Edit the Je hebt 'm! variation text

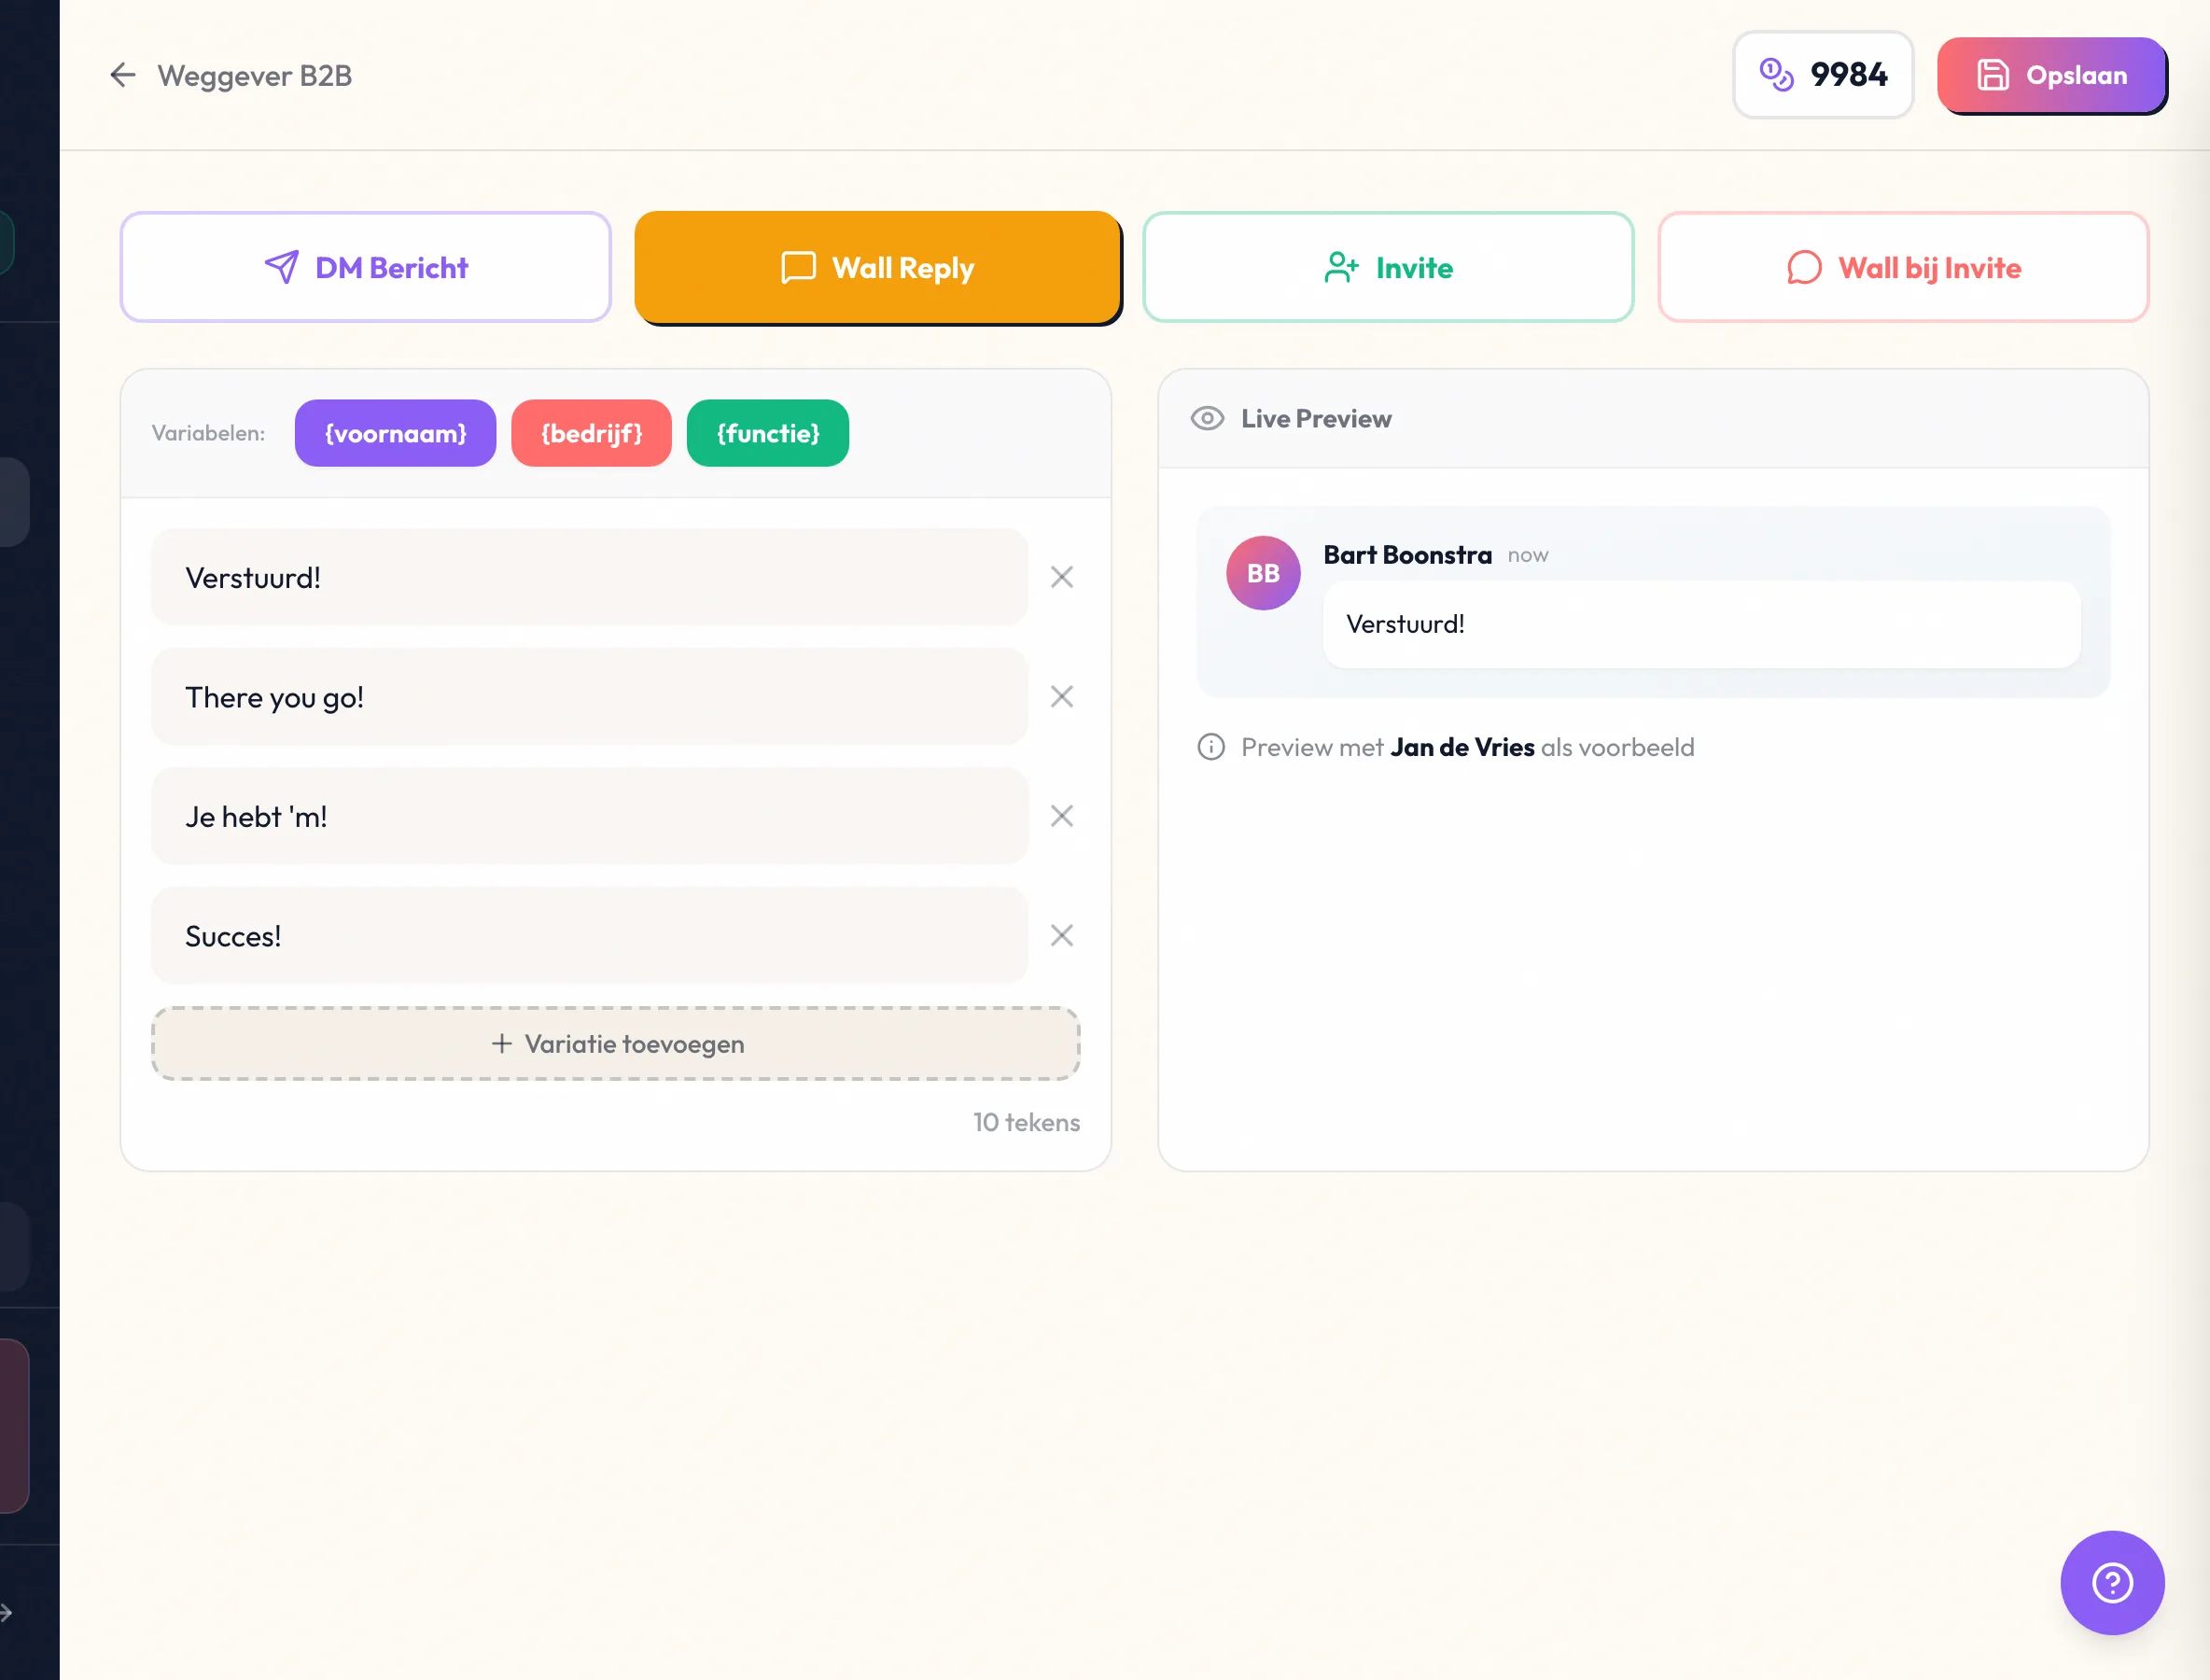tap(589, 816)
